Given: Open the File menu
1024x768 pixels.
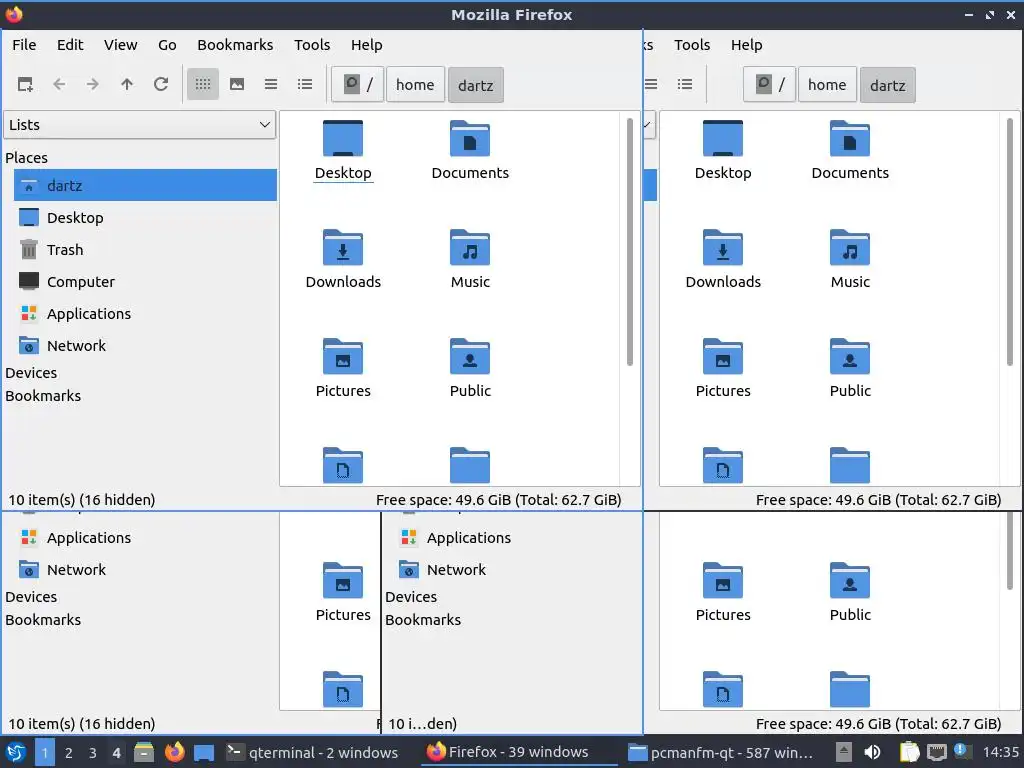Looking at the screenshot, I should (x=24, y=45).
